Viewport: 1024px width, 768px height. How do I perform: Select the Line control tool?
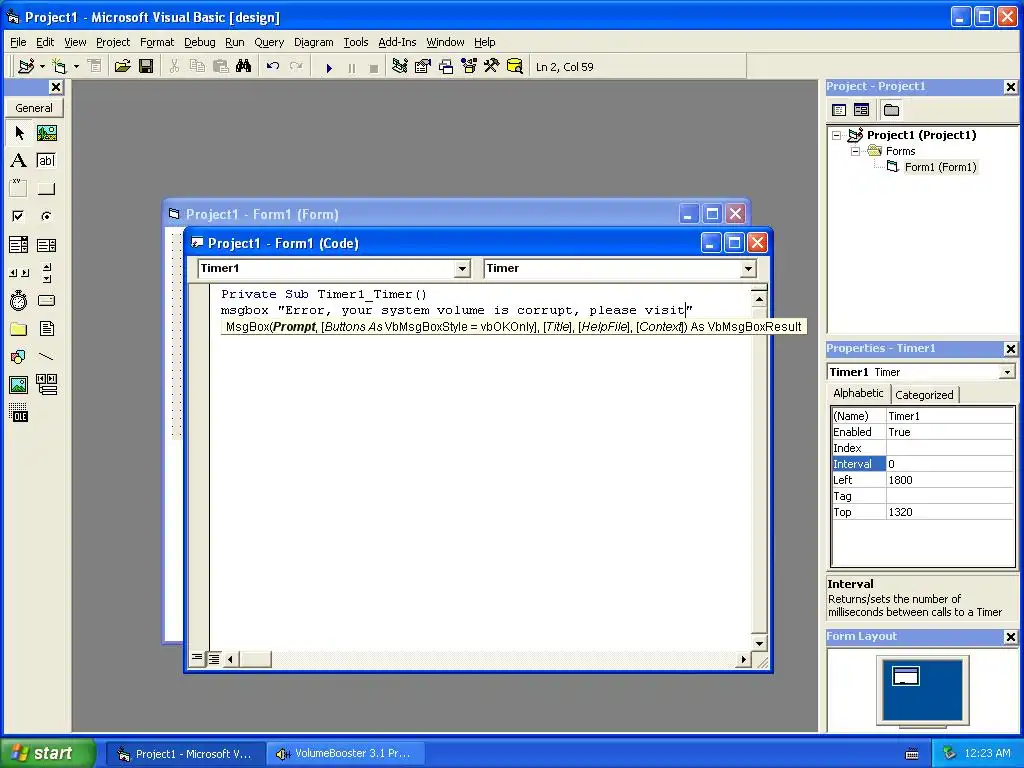click(x=46, y=357)
